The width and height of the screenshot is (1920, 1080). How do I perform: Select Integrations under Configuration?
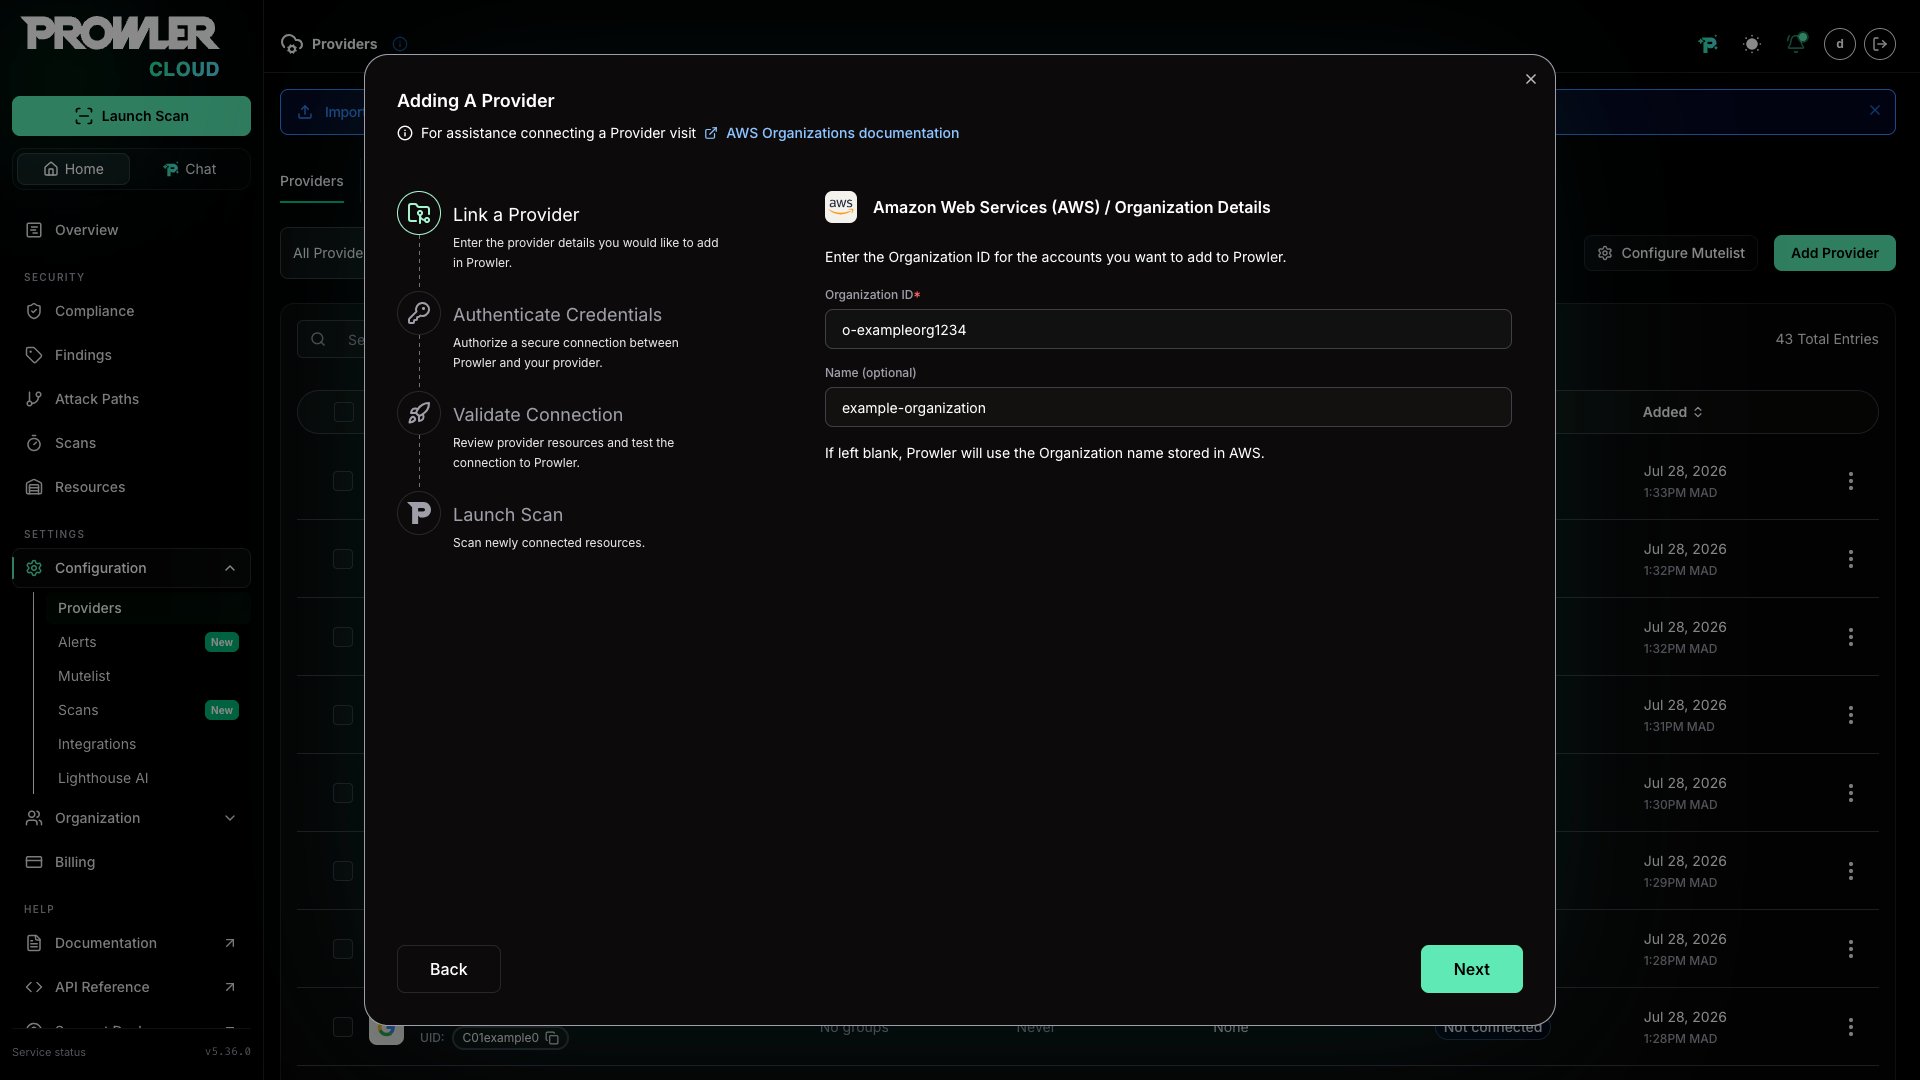click(97, 744)
